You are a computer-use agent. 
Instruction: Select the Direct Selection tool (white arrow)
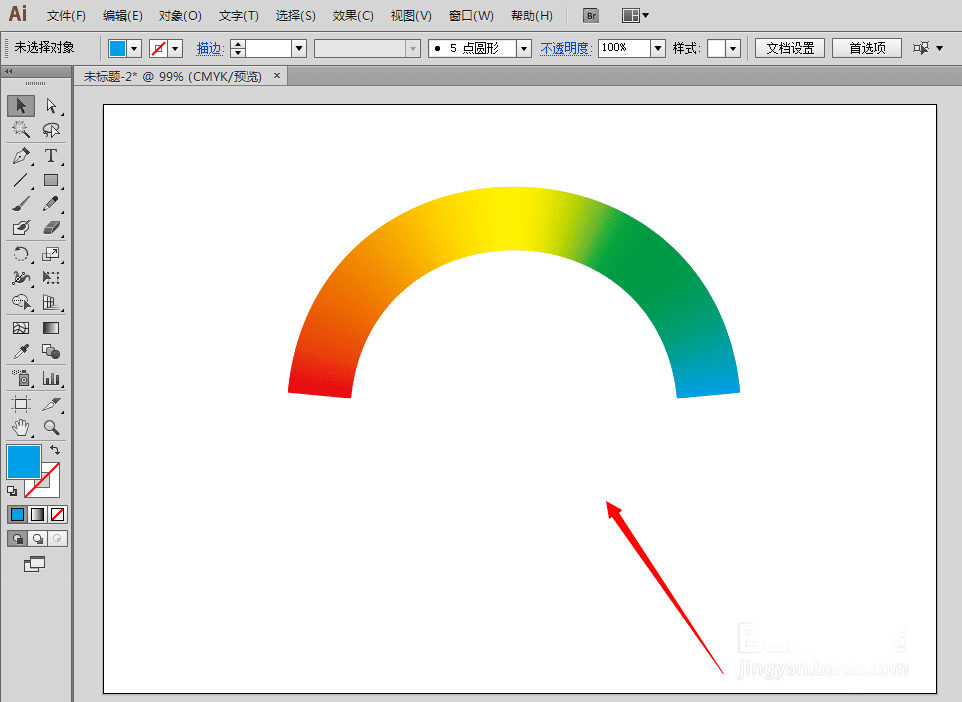51,106
